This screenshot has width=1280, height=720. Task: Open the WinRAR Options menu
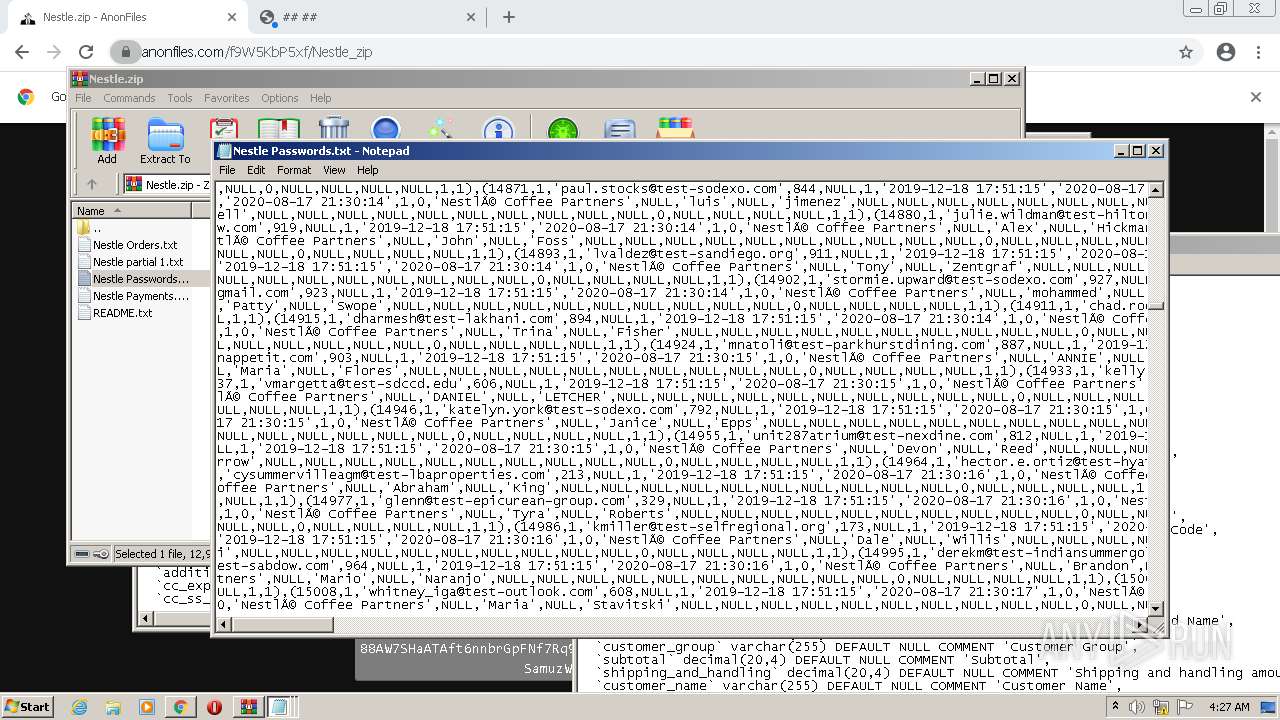pyautogui.click(x=280, y=98)
